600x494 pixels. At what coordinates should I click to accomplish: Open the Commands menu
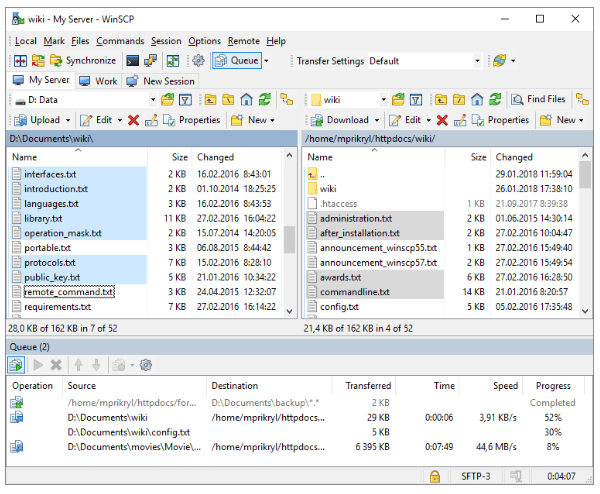(120, 41)
